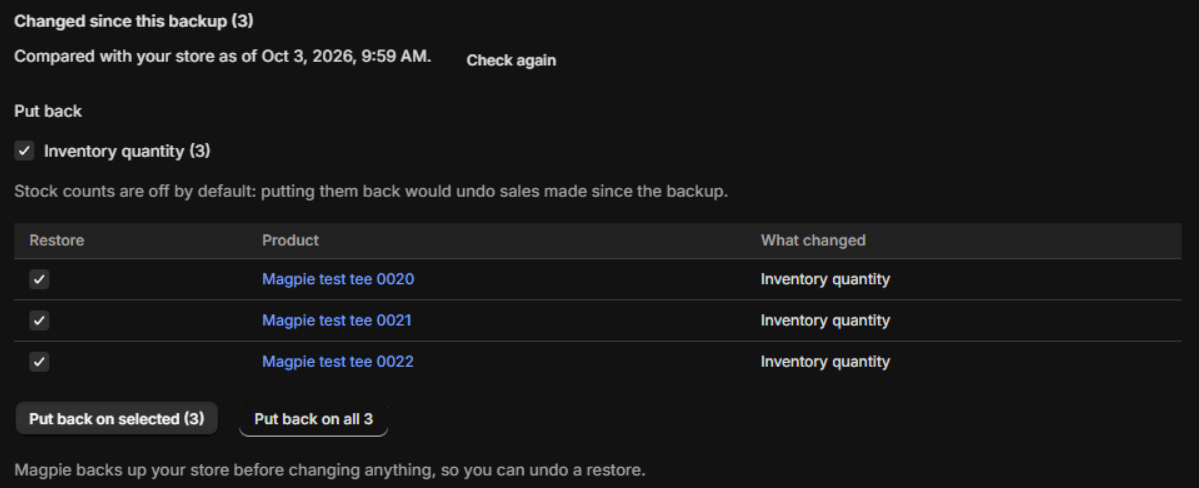Click Inventory quantity cell for tee 0020
1199x488 pixels.
825,279
